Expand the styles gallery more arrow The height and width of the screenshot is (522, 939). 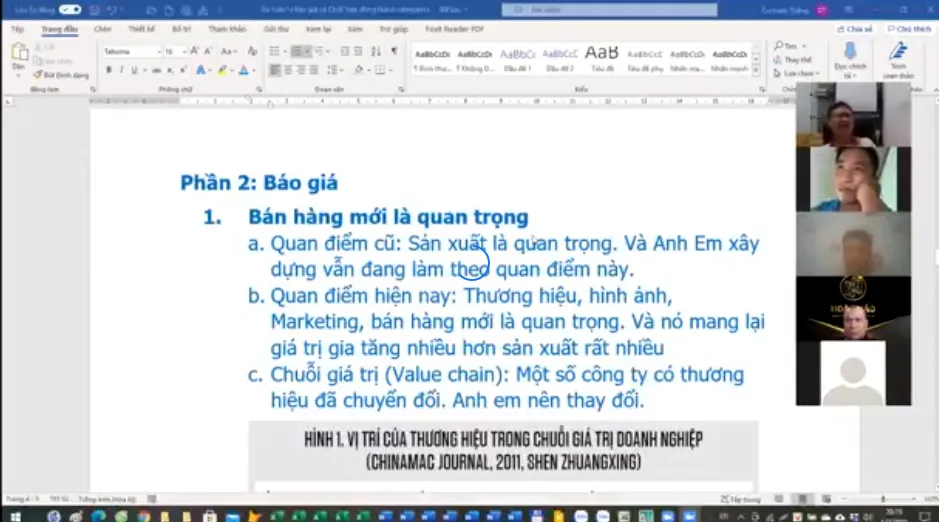pyautogui.click(x=757, y=69)
